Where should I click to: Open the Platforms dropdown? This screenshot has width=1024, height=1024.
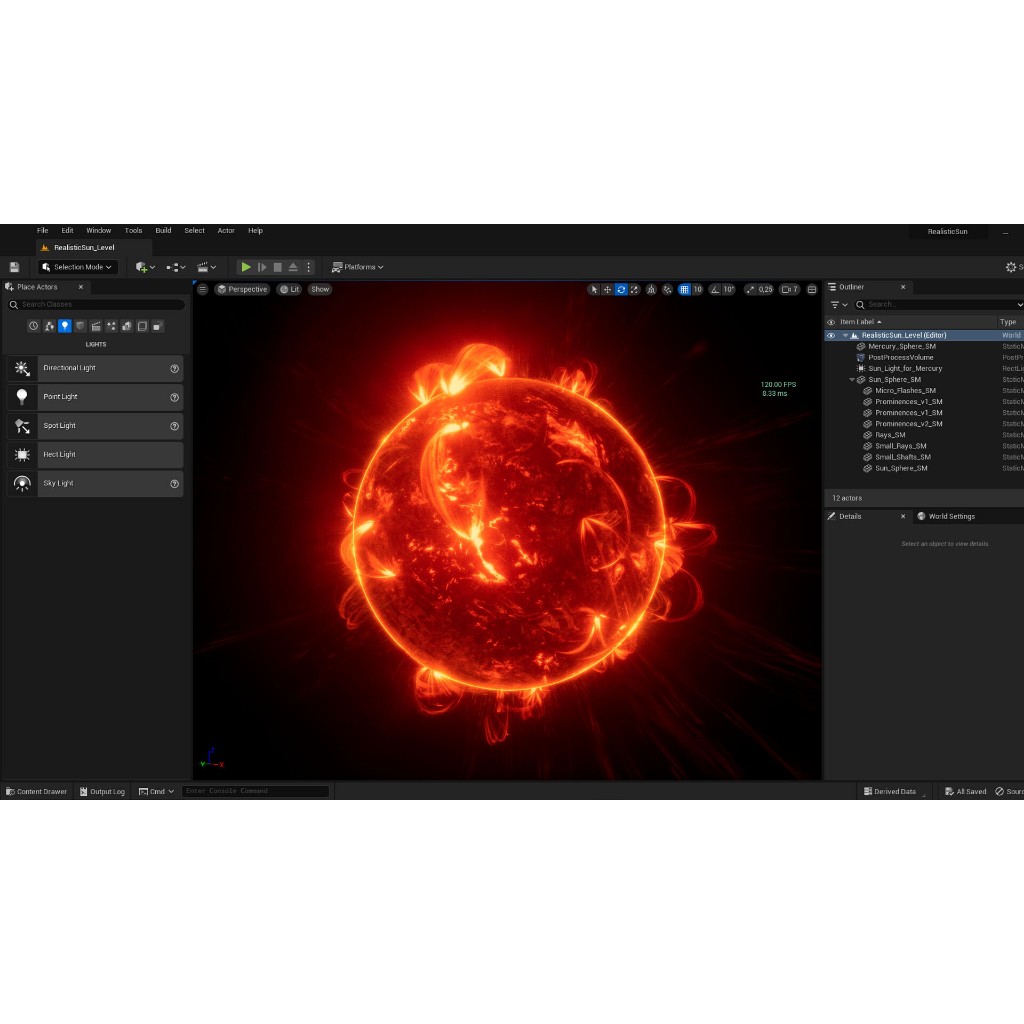(357, 267)
